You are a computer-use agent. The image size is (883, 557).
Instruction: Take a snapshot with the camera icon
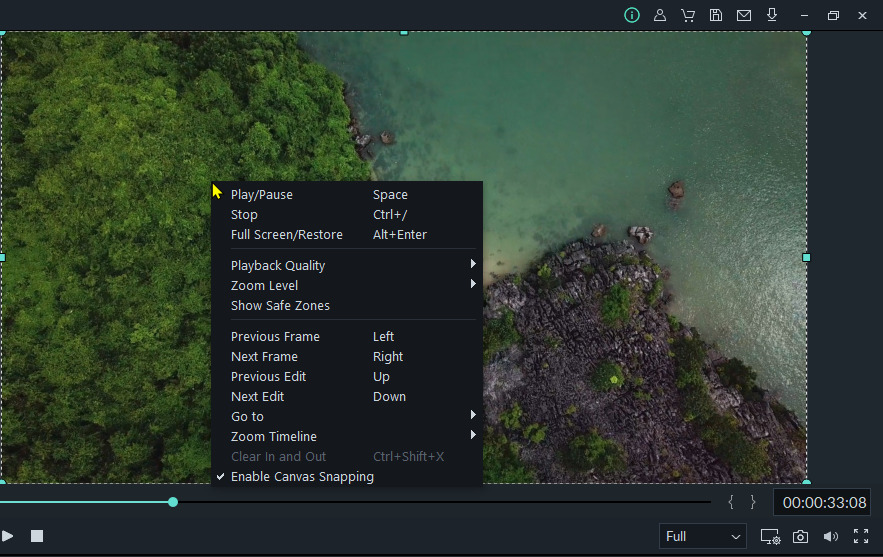tap(800, 537)
